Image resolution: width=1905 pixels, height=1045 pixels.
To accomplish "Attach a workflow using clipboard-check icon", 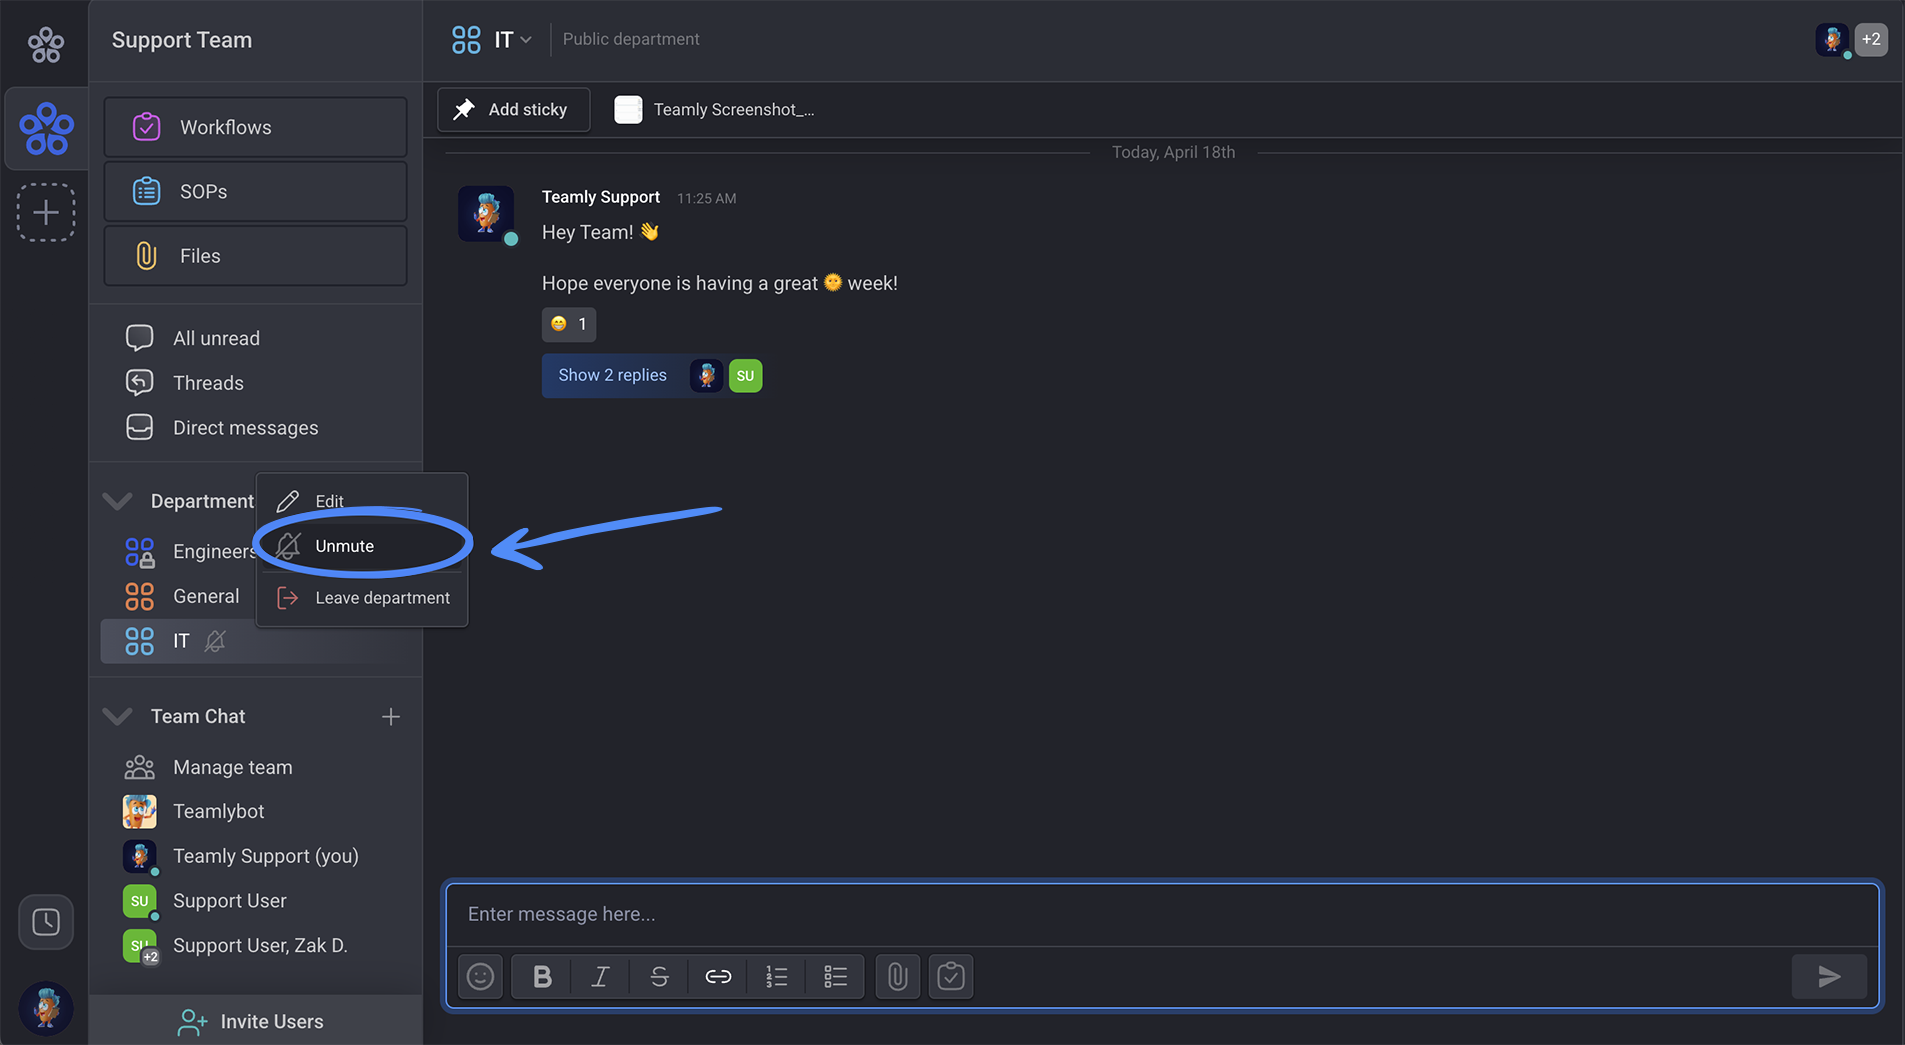I will (951, 976).
